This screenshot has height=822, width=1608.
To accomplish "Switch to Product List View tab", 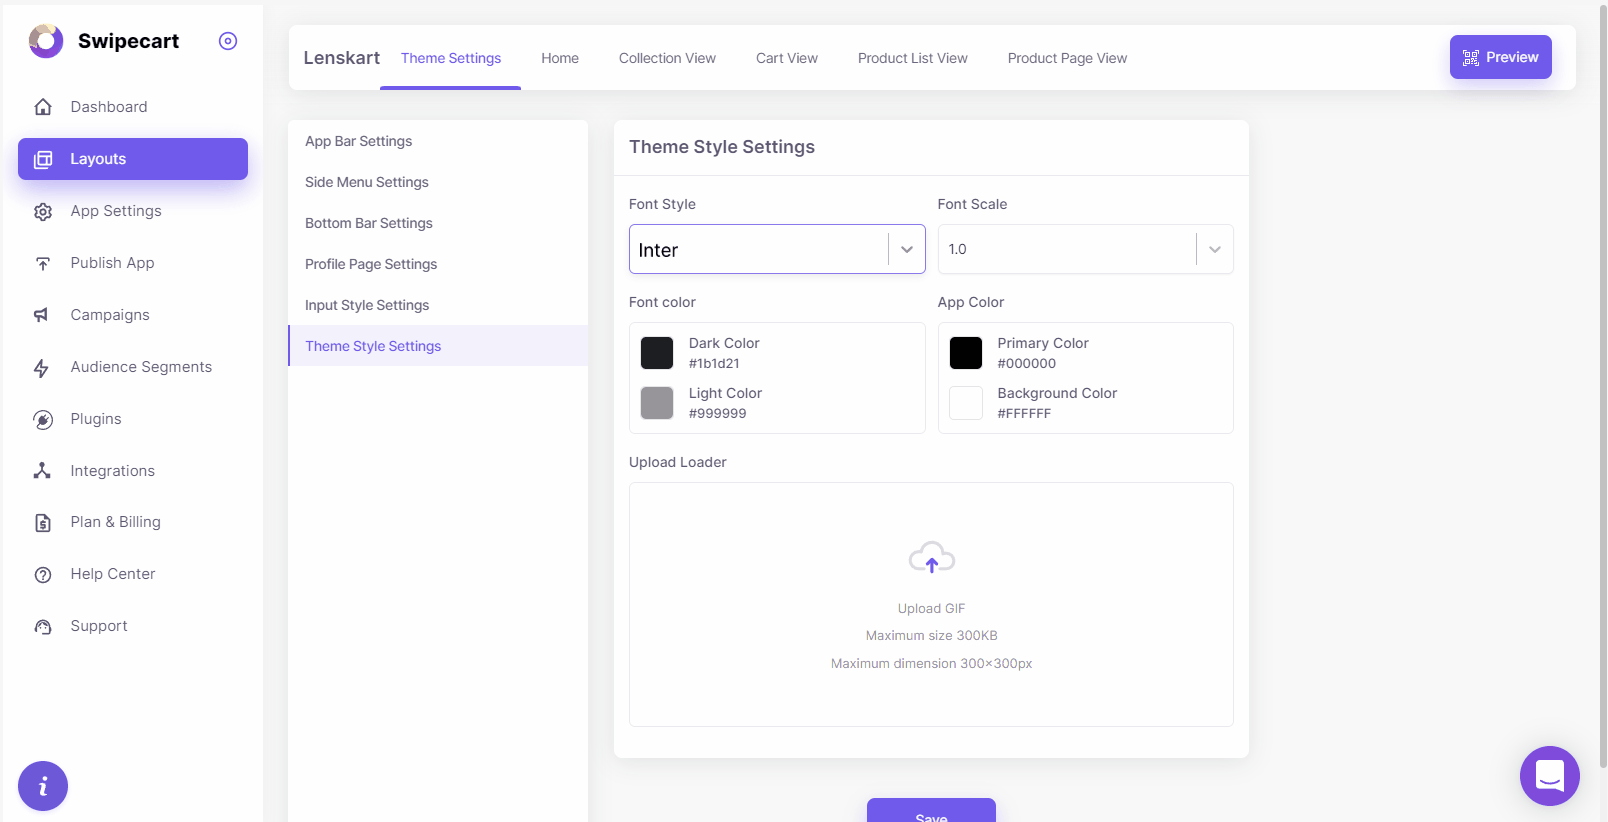I will [913, 58].
